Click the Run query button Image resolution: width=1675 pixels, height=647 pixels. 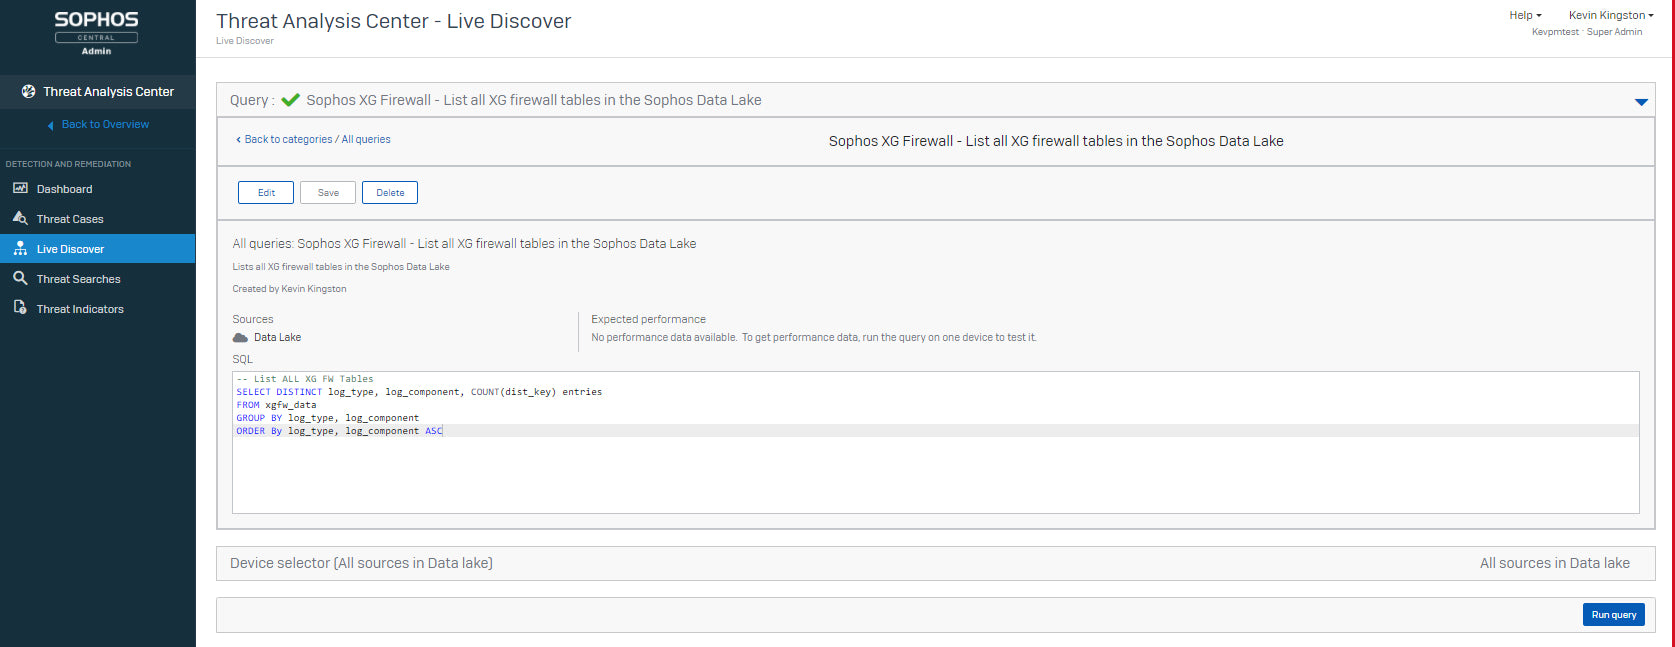1614,614
